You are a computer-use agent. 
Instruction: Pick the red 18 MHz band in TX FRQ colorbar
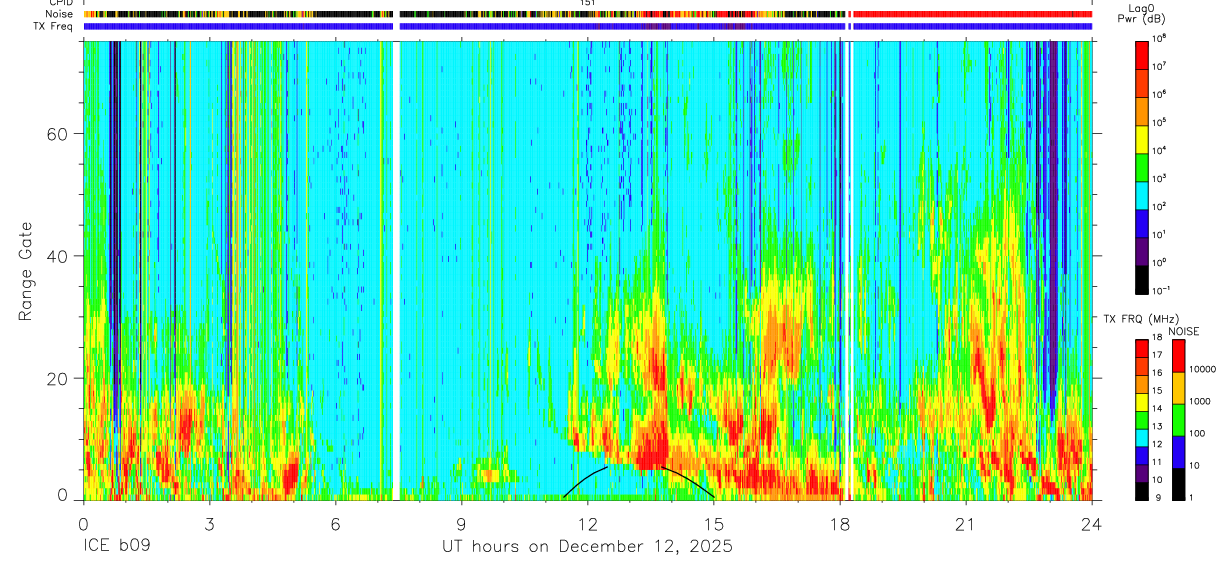click(x=1143, y=348)
